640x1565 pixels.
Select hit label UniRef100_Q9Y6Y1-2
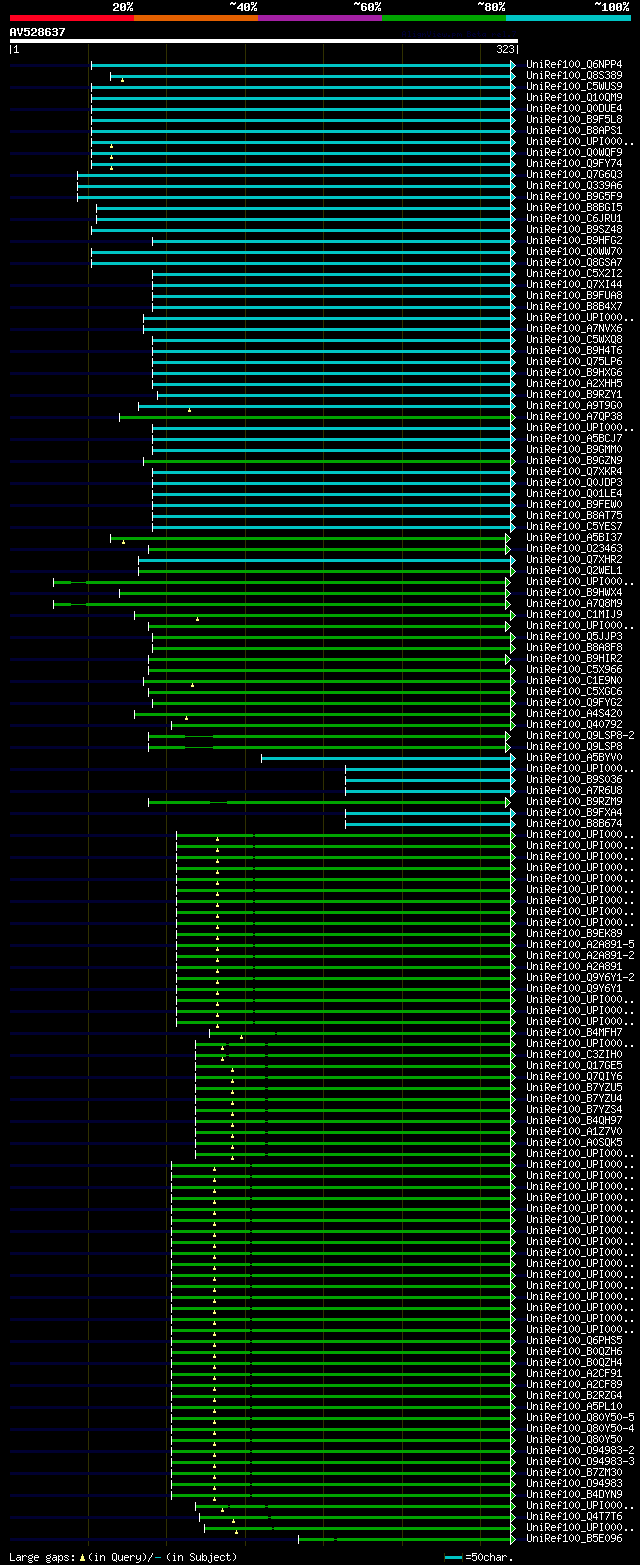pyautogui.click(x=580, y=978)
